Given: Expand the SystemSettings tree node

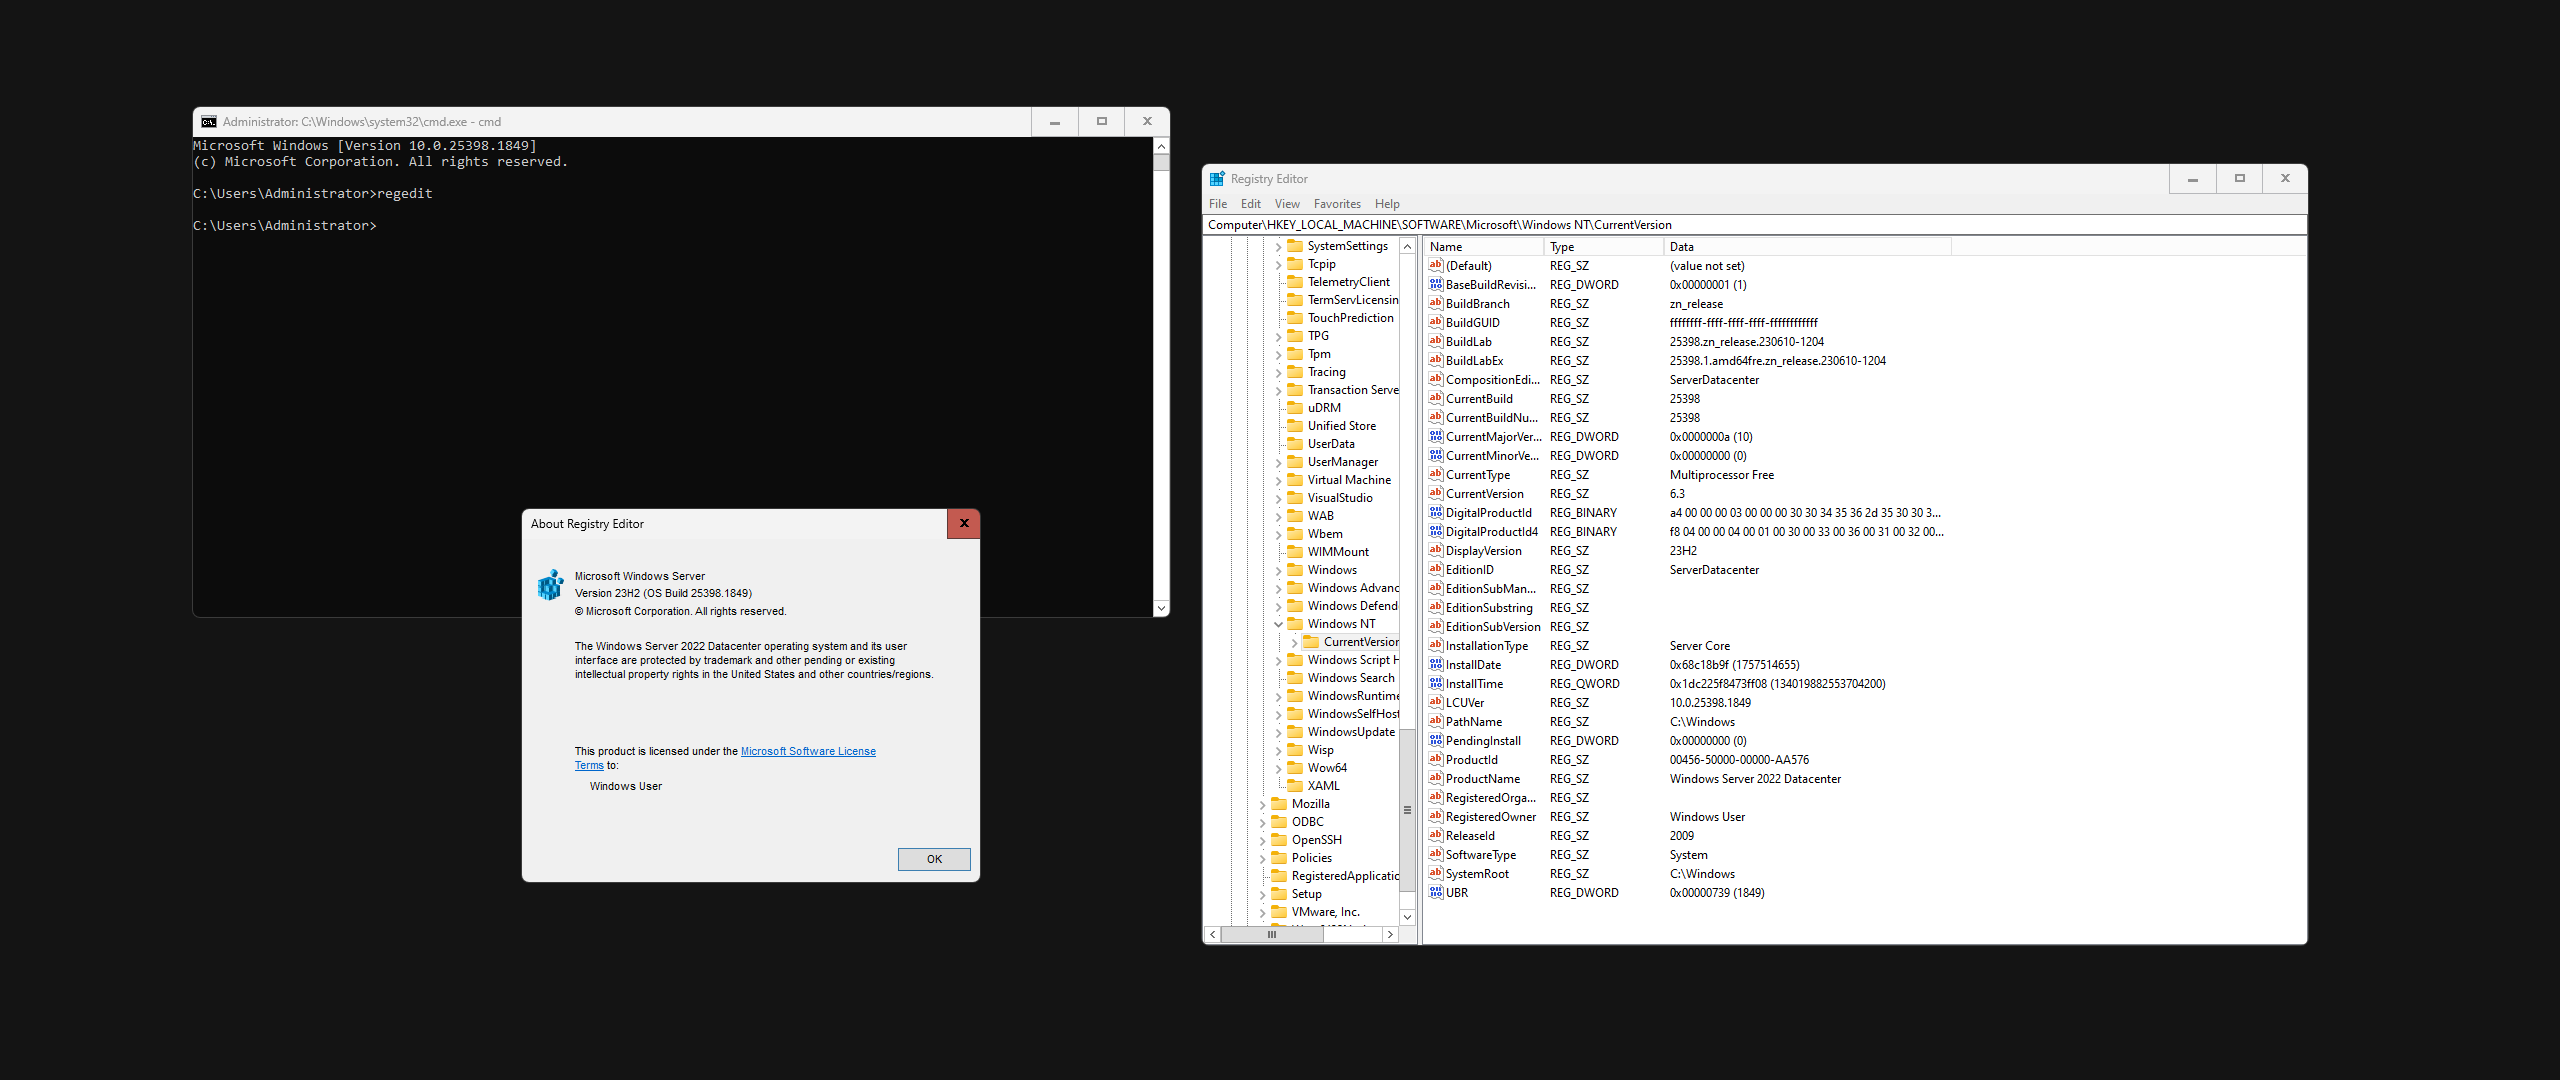Looking at the screenshot, I should [x=1278, y=246].
